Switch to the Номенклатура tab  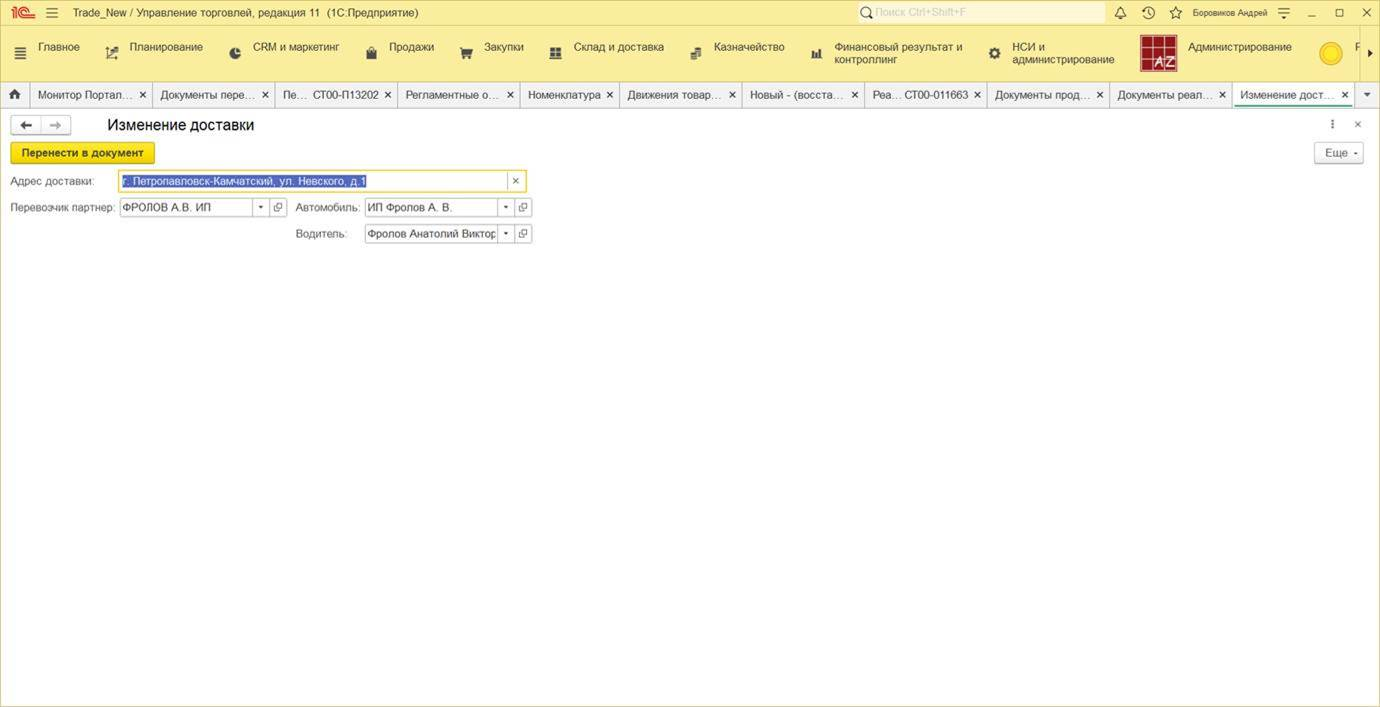564,95
